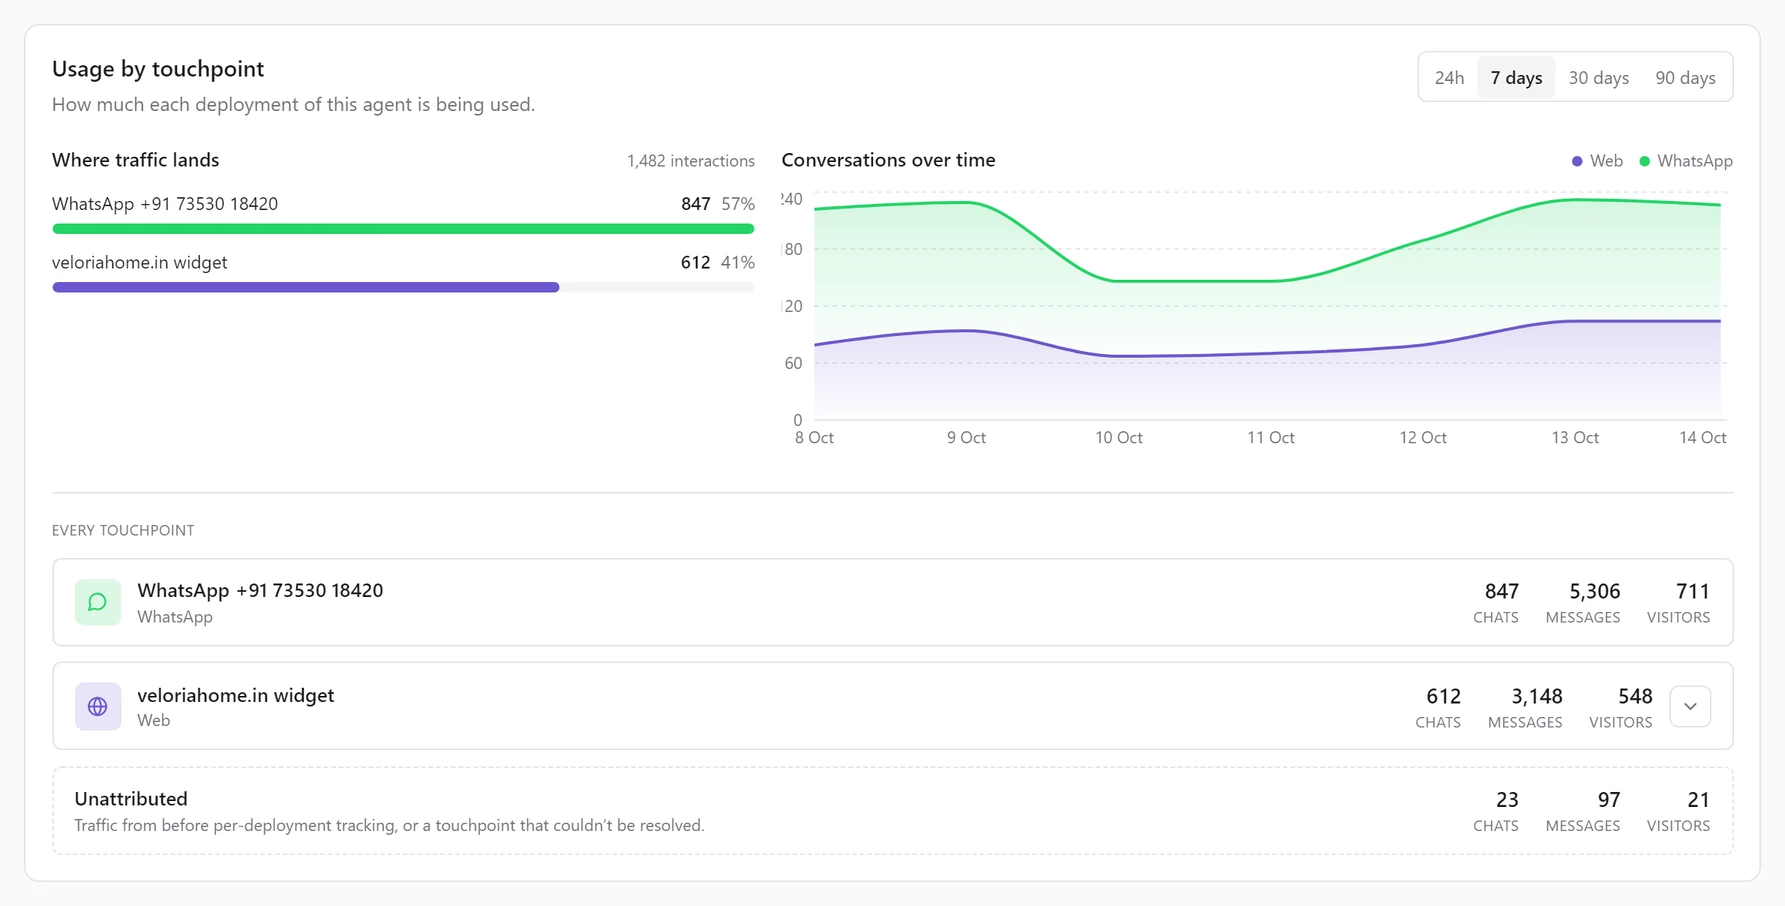The image size is (1785, 906).
Task: Click the Where traffic lands heading
Action: point(135,160)
